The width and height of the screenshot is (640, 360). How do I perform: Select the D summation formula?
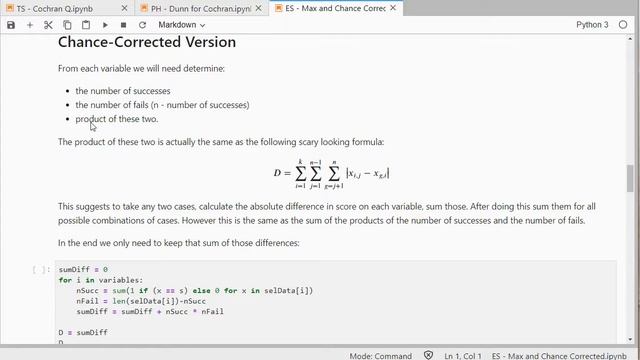click(331, 173)
